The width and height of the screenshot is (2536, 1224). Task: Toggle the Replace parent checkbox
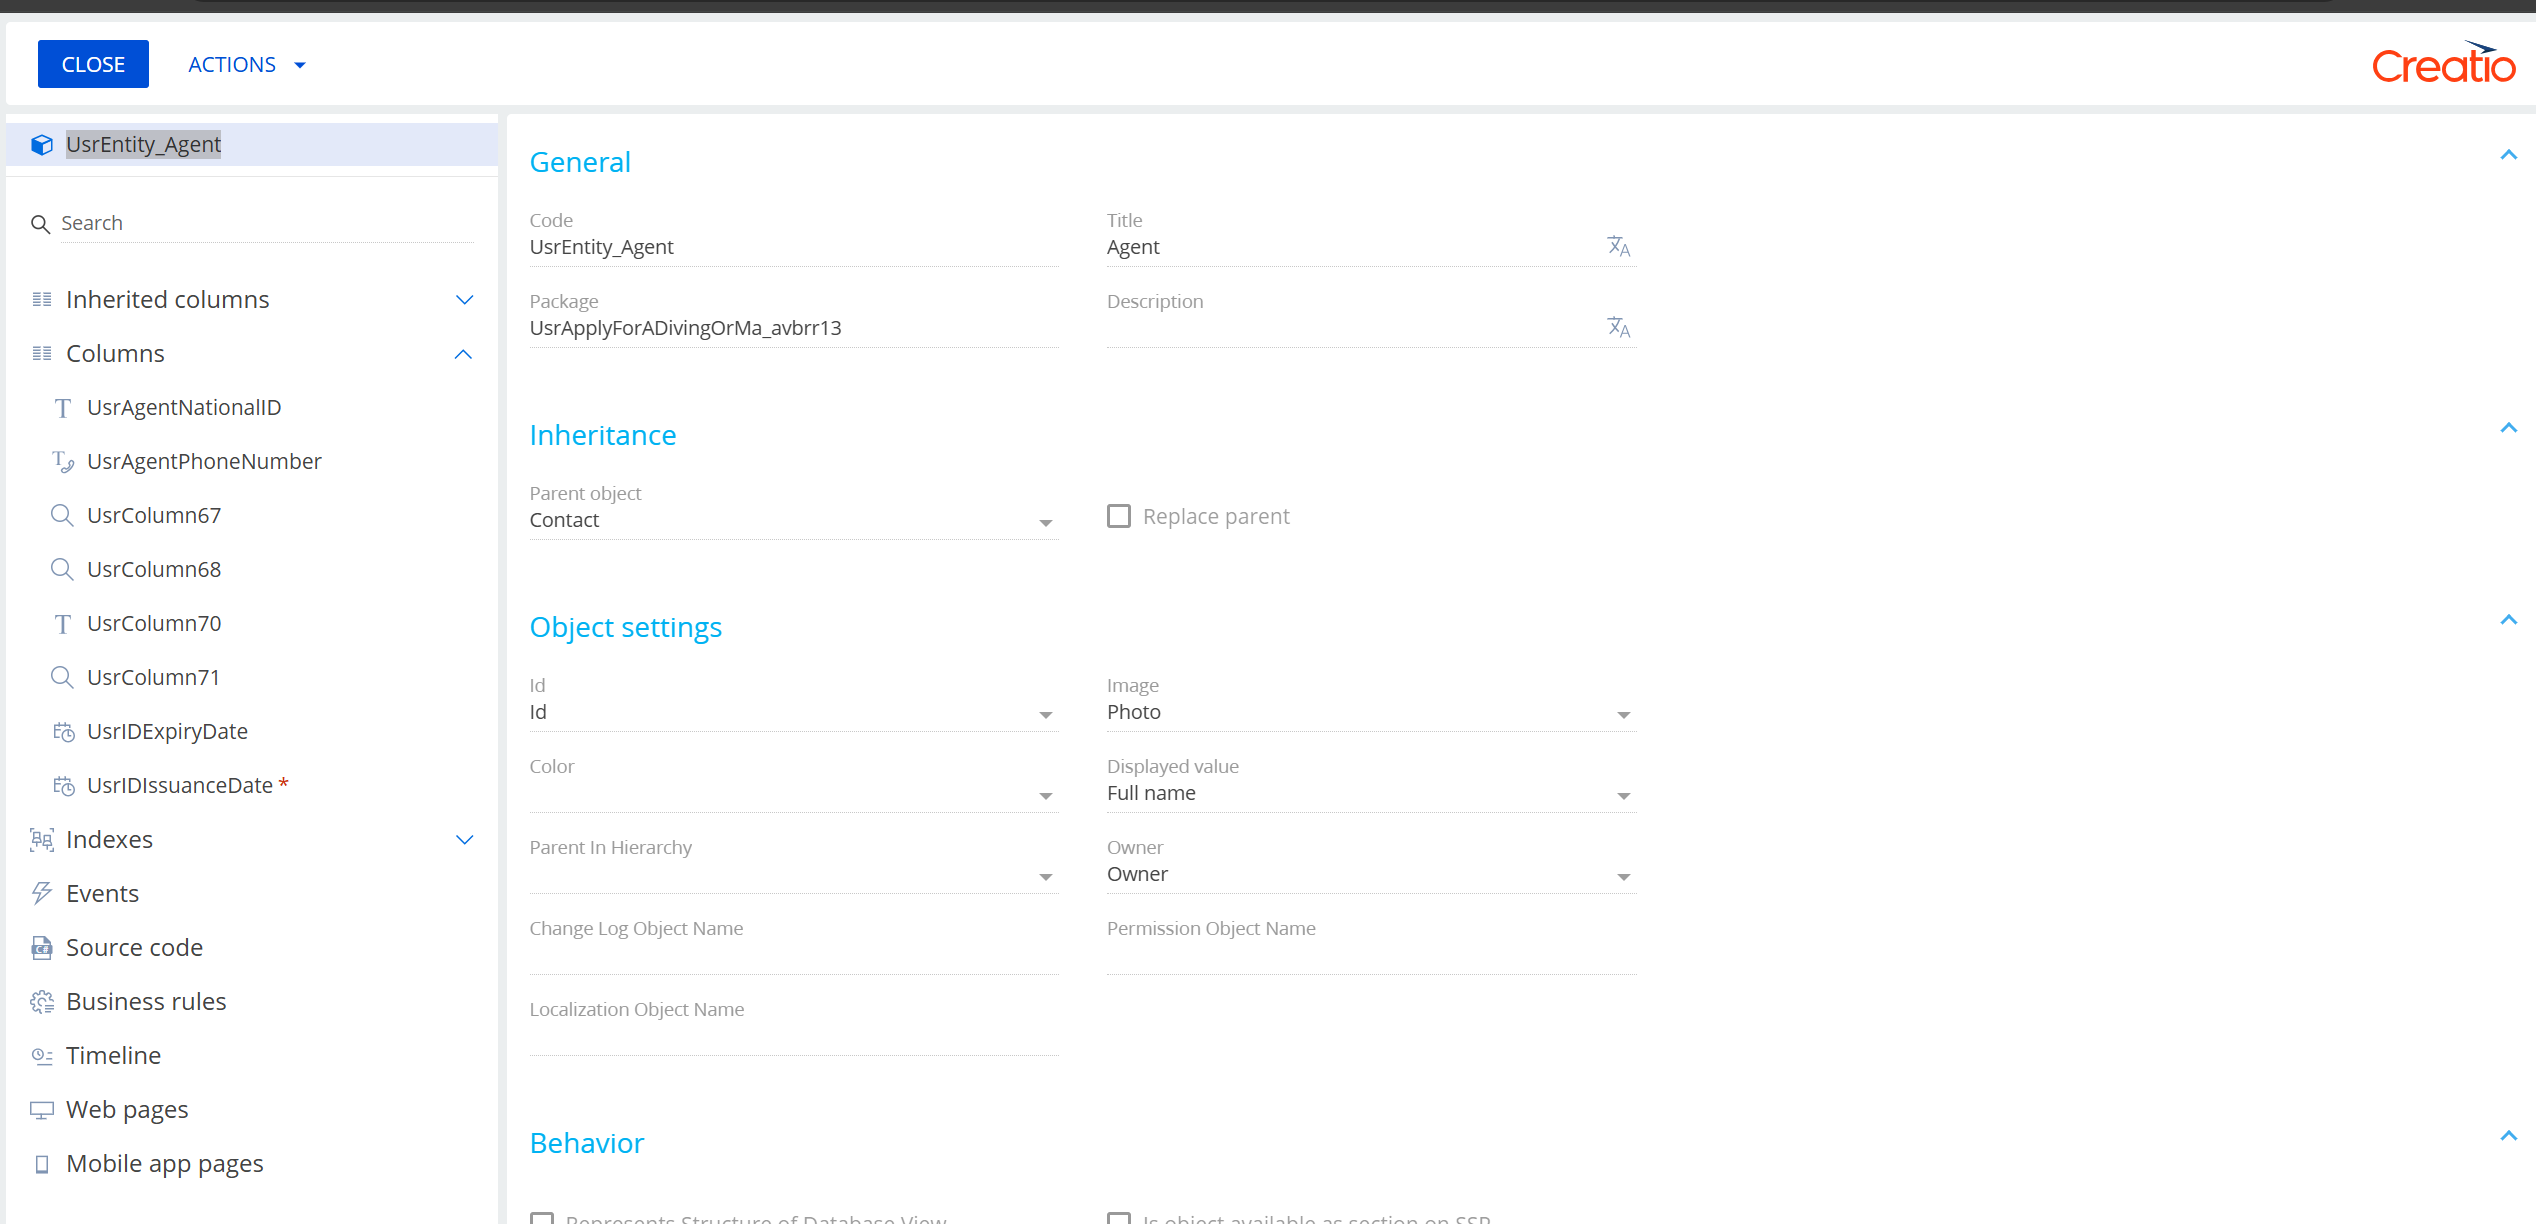tap(1119, 516)
